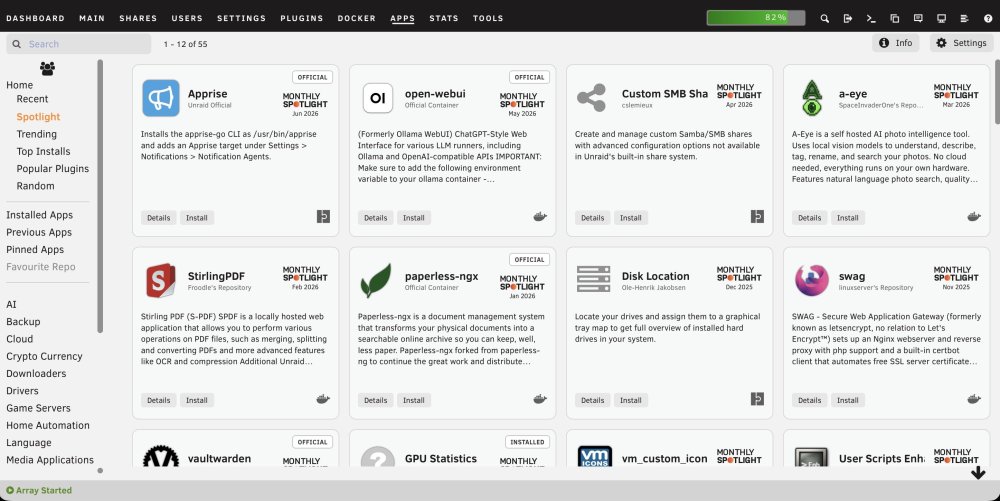
Task: Open Installed Apps in the sidebar
Action: (x=40, y=215)
